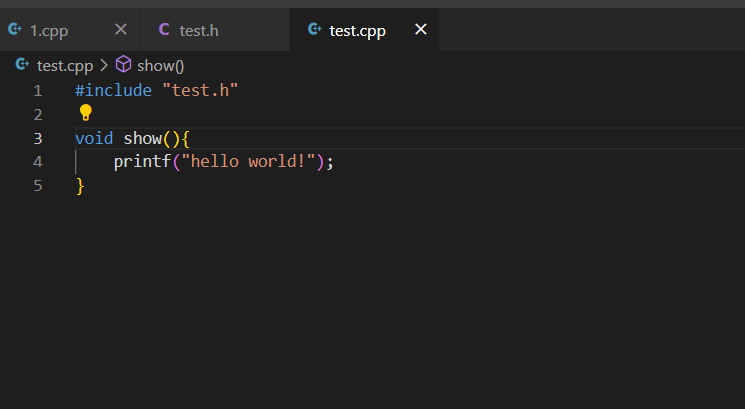Close the test.cpp editor tab
The image size is (745, 409).
421,30
